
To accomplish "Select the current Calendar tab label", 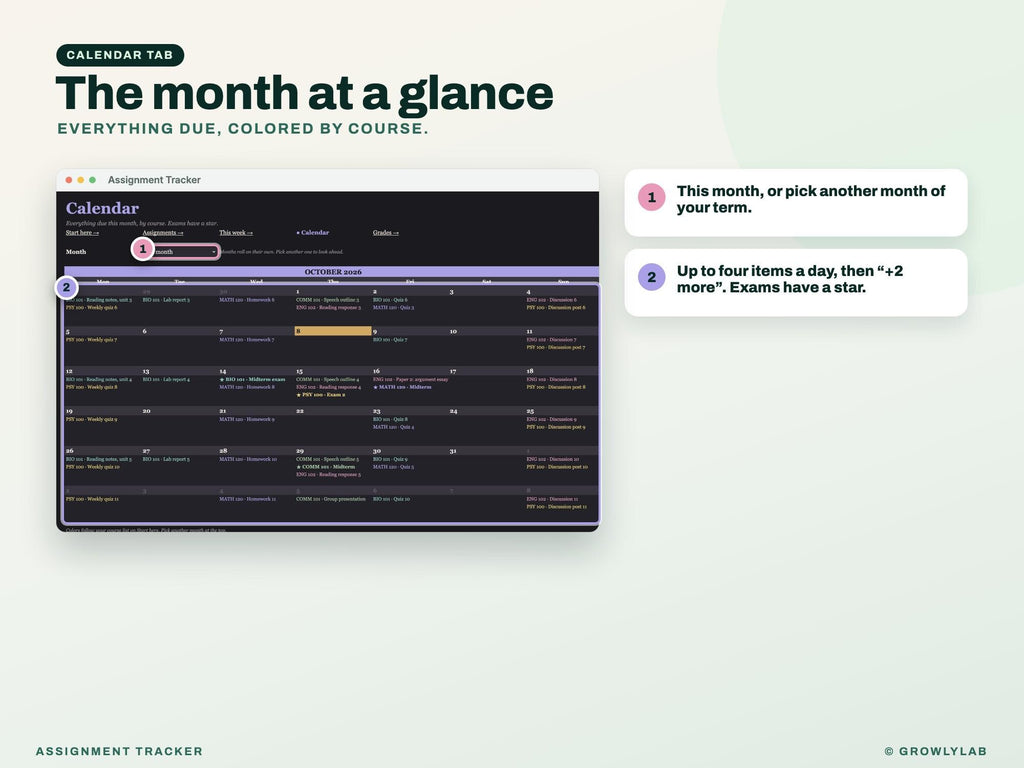I will (x=313, y=232).
